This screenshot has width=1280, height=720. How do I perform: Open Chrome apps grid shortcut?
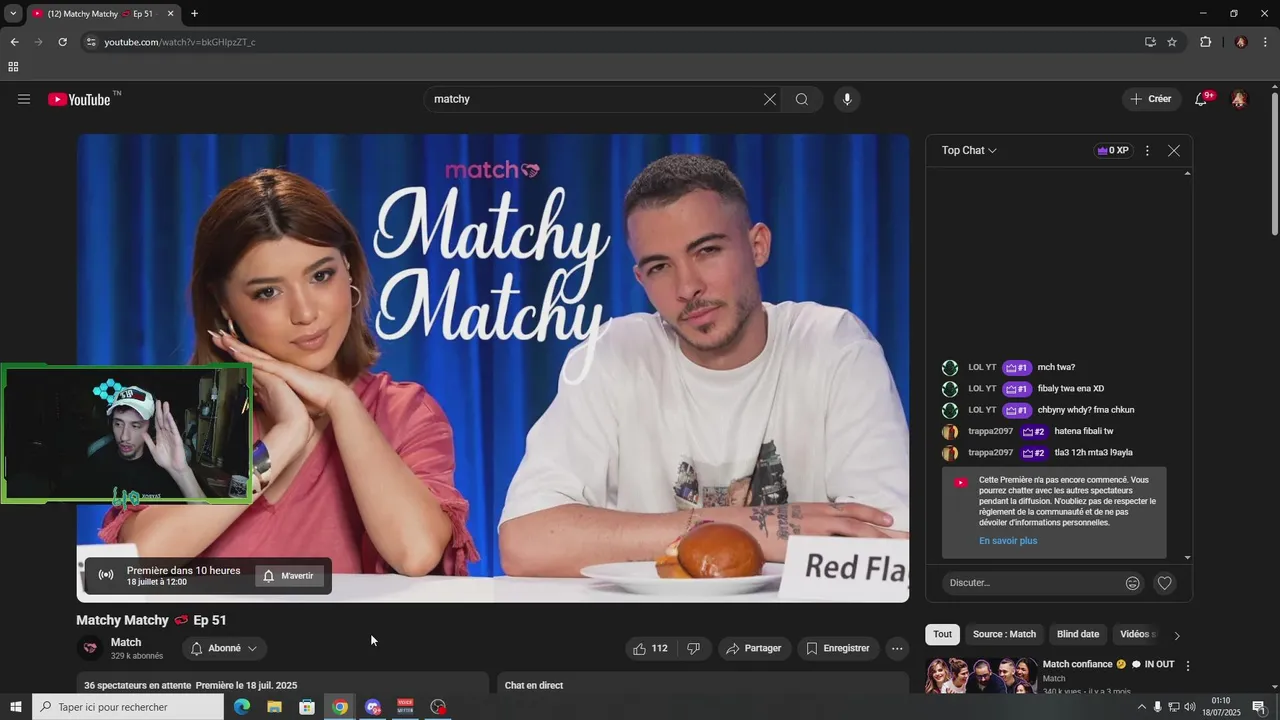(x=13, y=67)
